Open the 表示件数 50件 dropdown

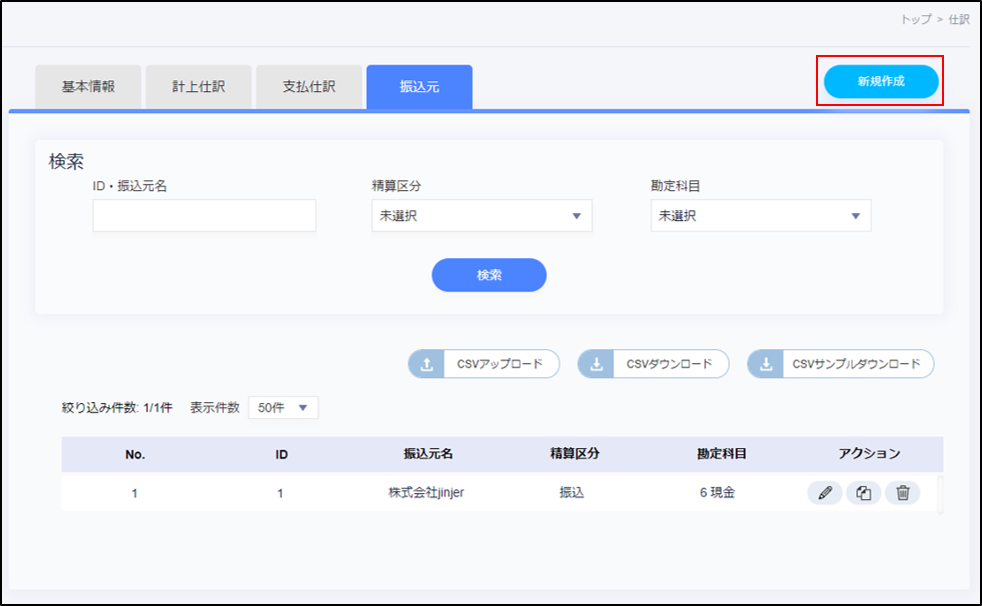click(x=283, y=407)
